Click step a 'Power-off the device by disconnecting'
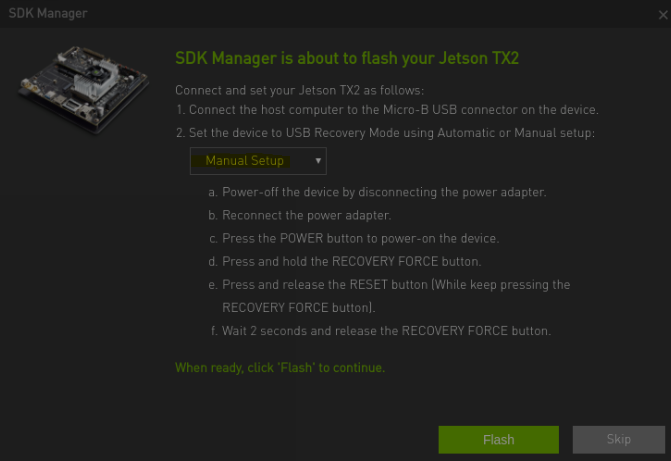 tap(377, 192)
